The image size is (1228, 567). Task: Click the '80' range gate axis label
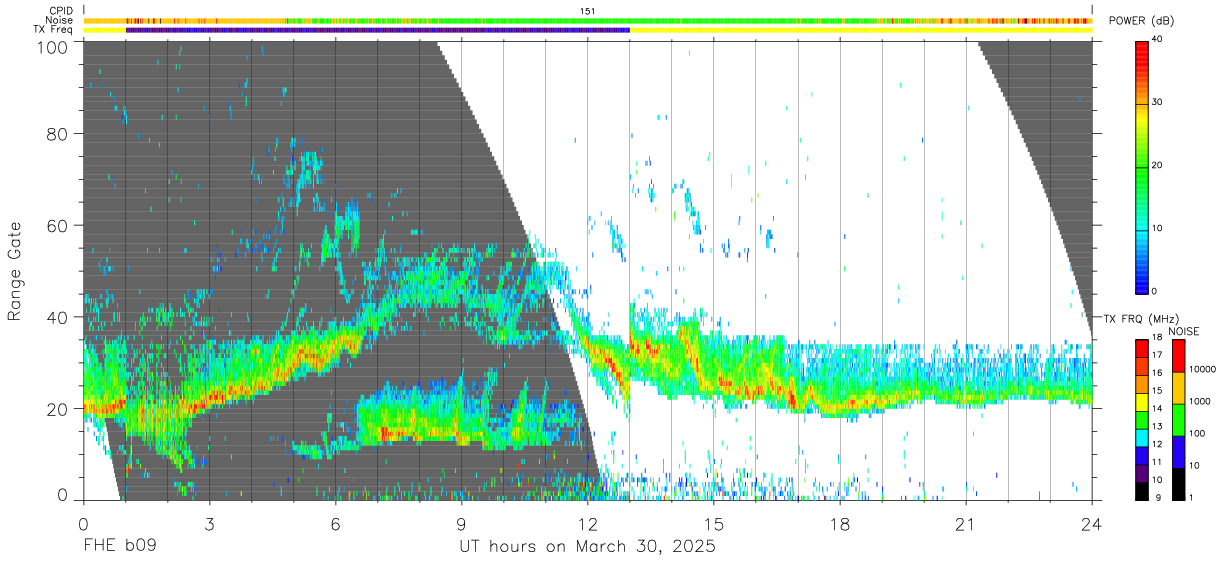tap(58, 134)
